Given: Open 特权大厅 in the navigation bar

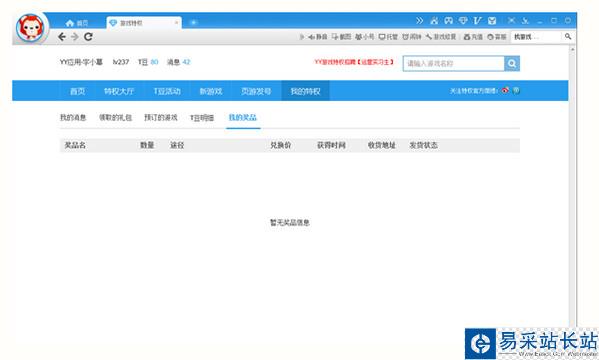Looking at the screenshot, I should tap(119, 91).
